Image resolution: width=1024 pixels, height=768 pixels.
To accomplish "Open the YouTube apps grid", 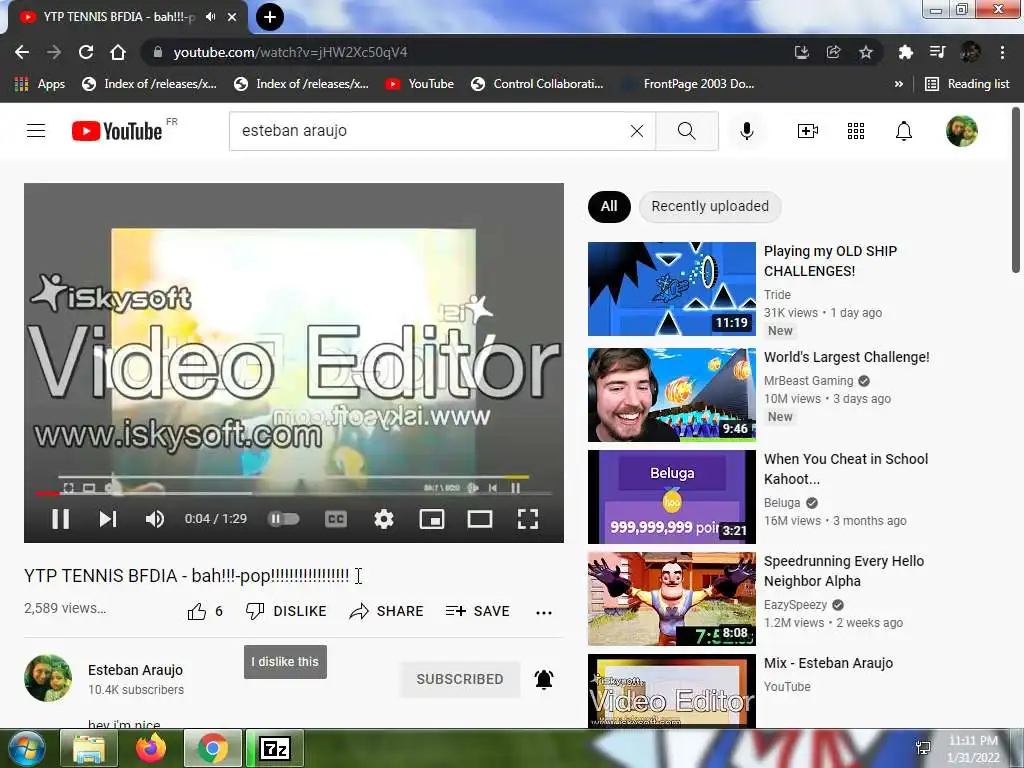I will (856, 131).
